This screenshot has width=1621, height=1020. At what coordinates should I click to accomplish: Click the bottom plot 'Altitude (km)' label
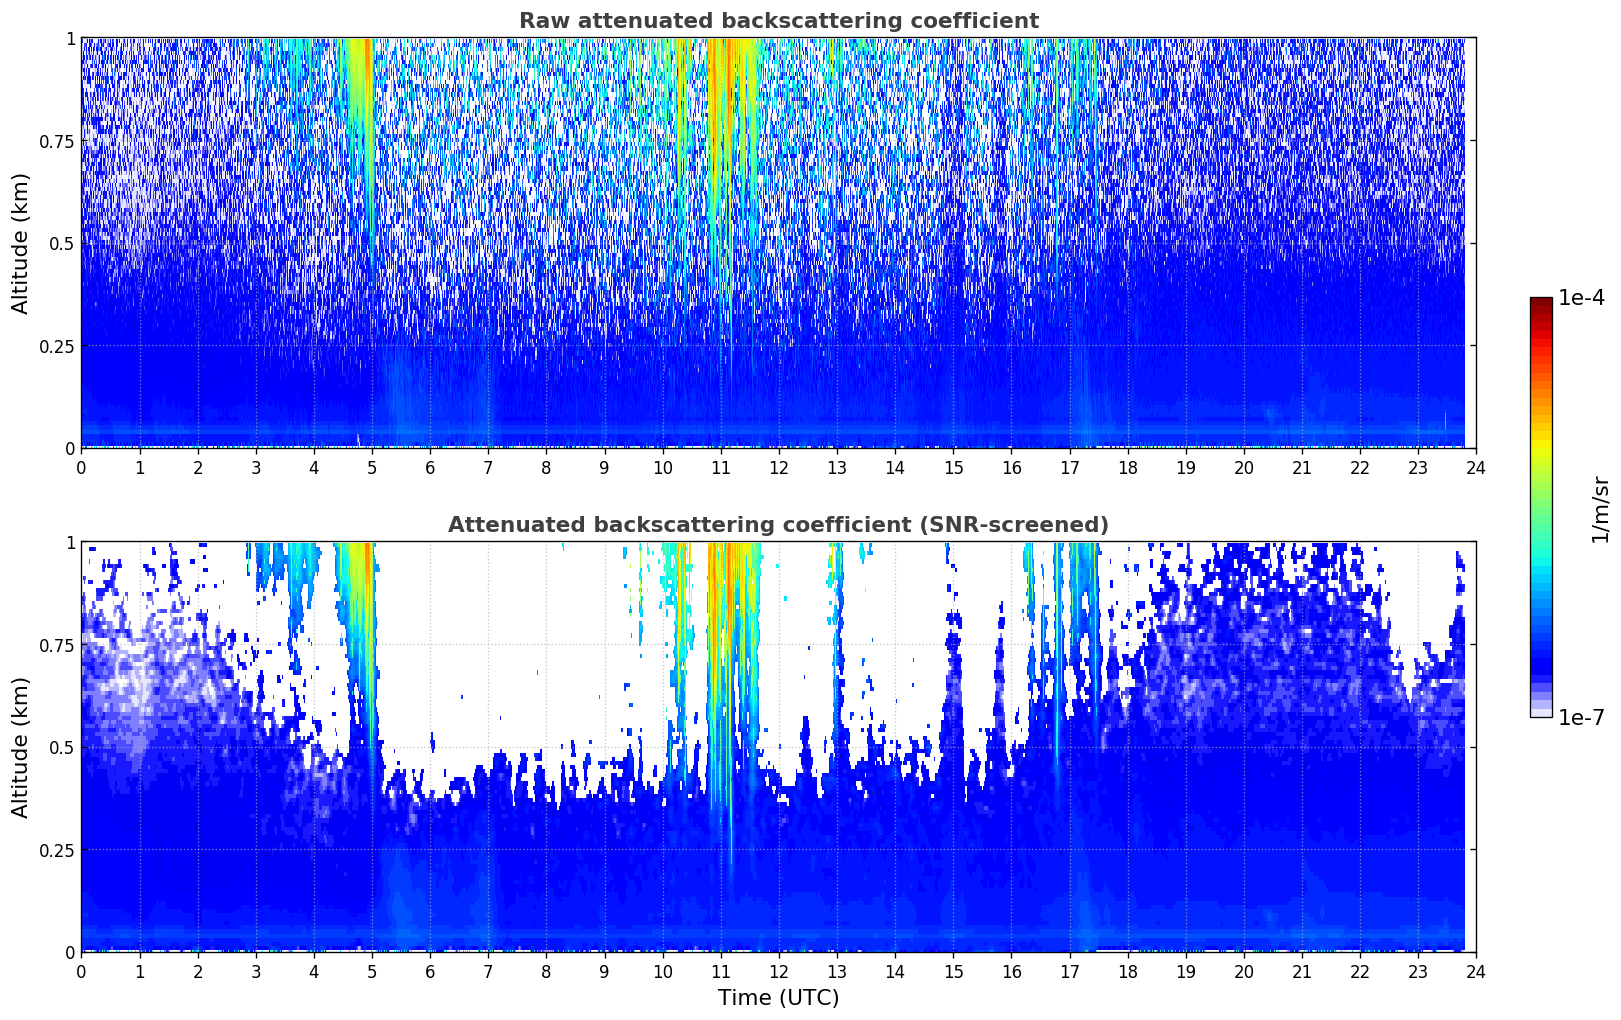tap(21, 747)
